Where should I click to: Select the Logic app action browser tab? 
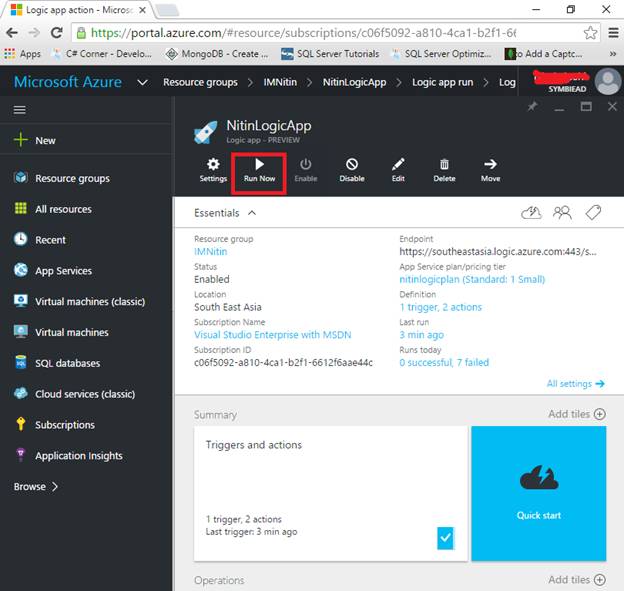click(78, 10)
